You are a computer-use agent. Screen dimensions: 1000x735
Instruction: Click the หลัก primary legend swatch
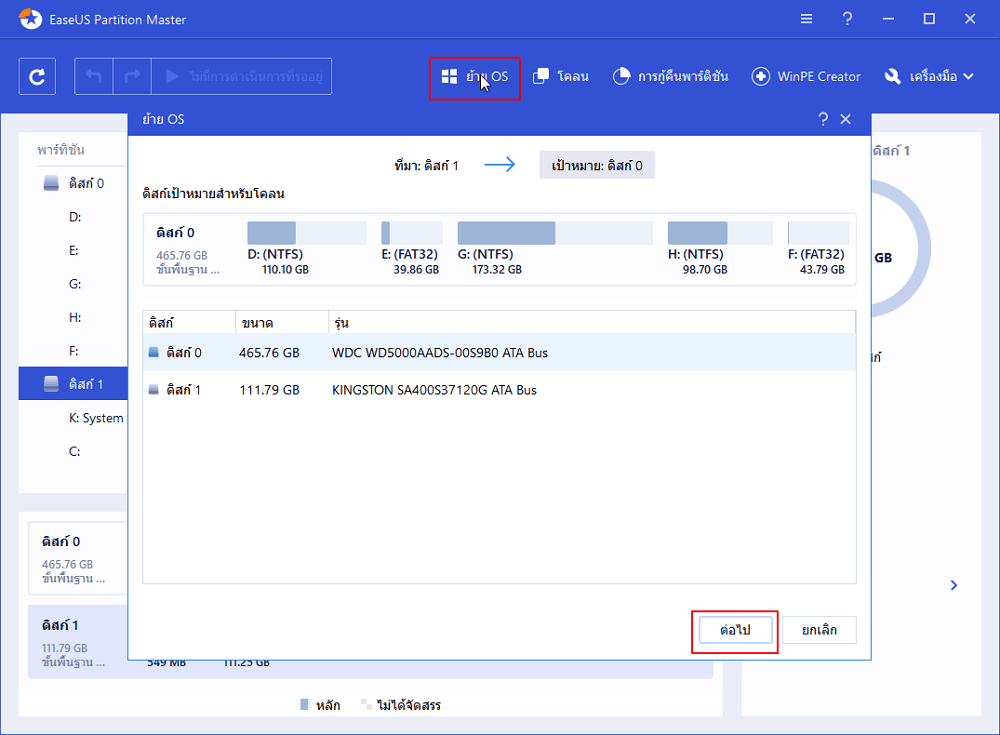(x=305, y=704)
